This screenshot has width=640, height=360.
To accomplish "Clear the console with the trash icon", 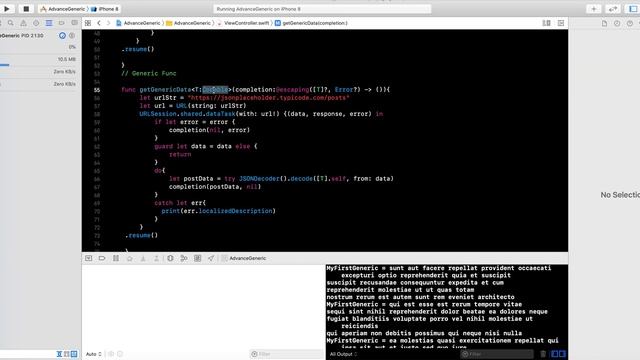I will [543, 354].
